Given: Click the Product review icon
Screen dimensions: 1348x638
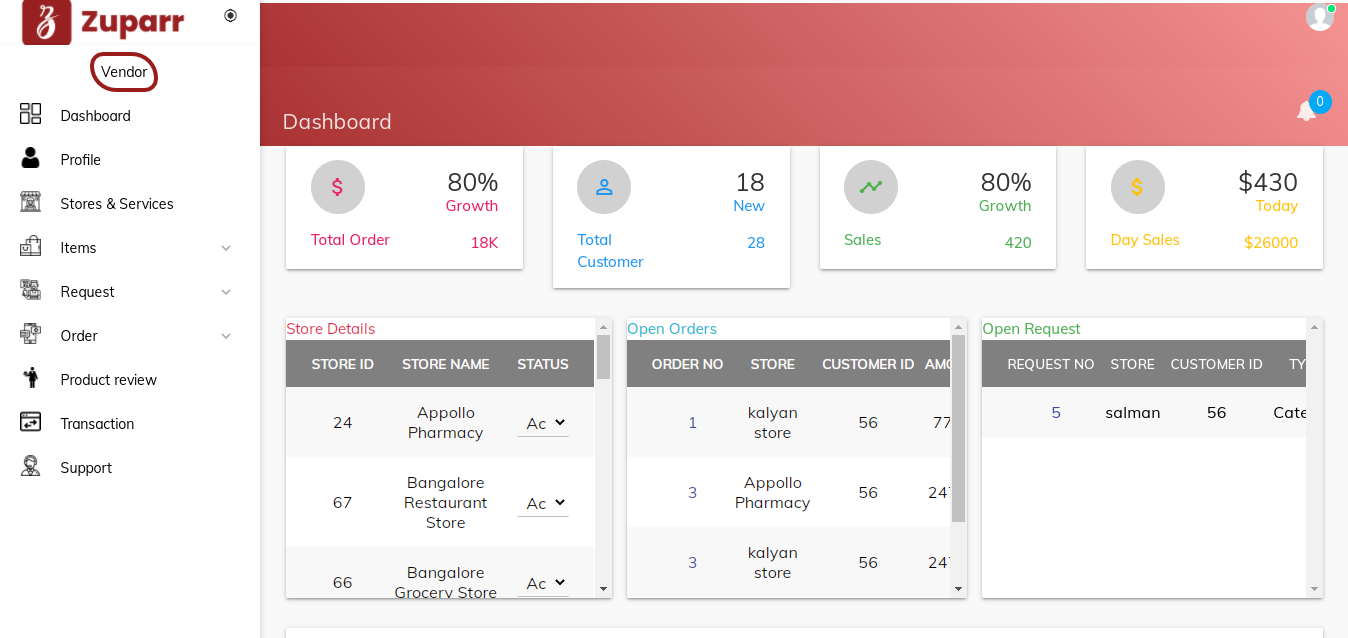Looking at the screenshot, I should pos(31,378).
